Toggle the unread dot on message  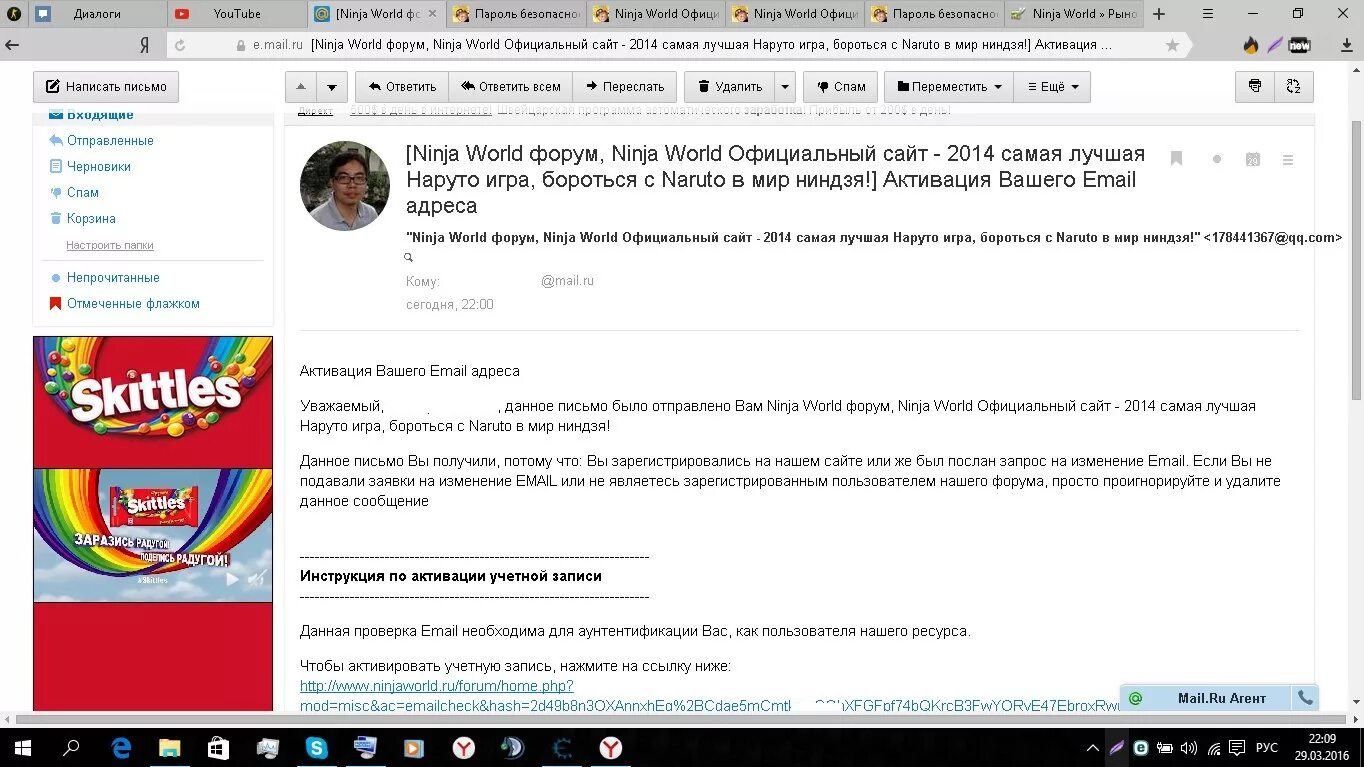(x=1217, y=159)
